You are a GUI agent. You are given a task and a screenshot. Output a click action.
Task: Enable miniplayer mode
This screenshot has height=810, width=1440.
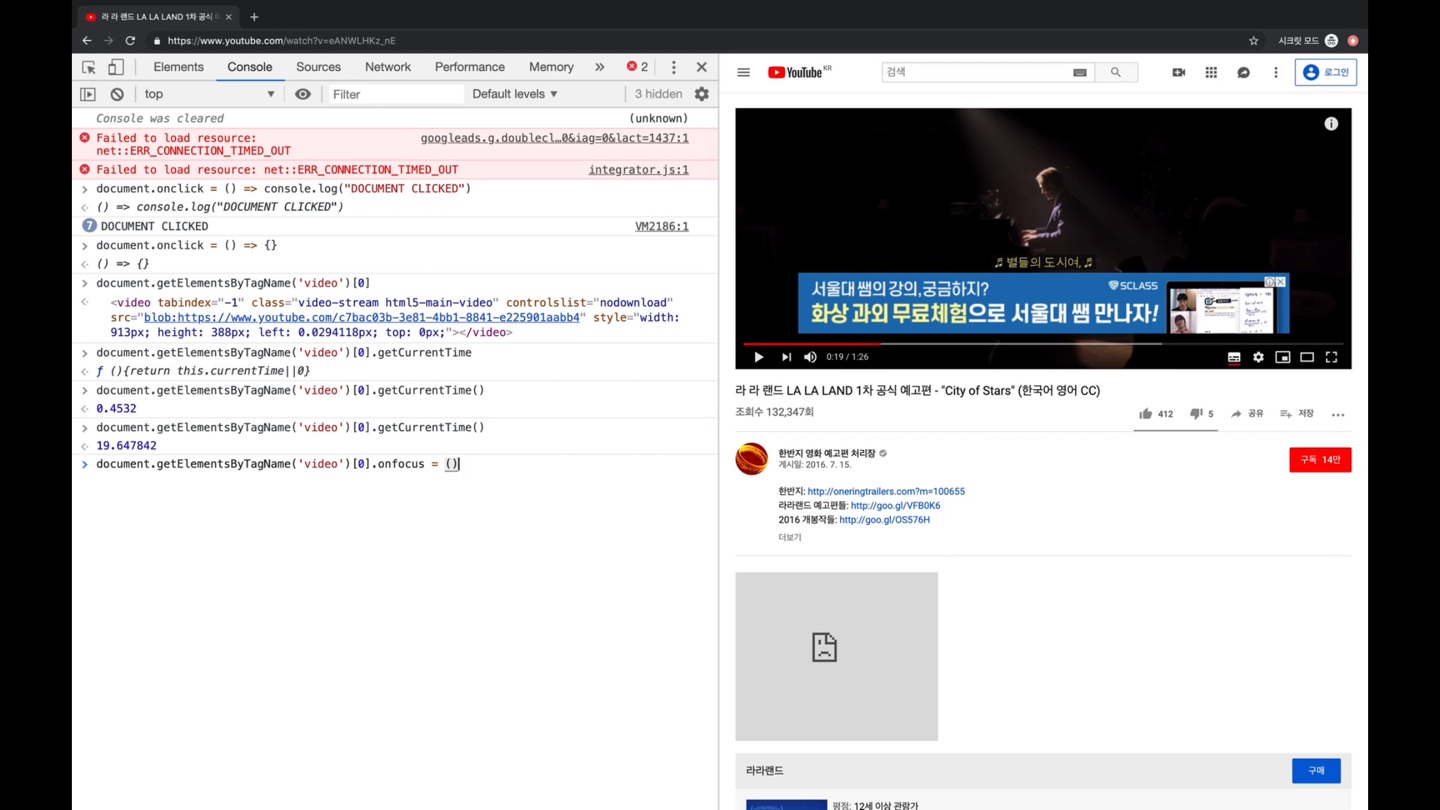1283,357
